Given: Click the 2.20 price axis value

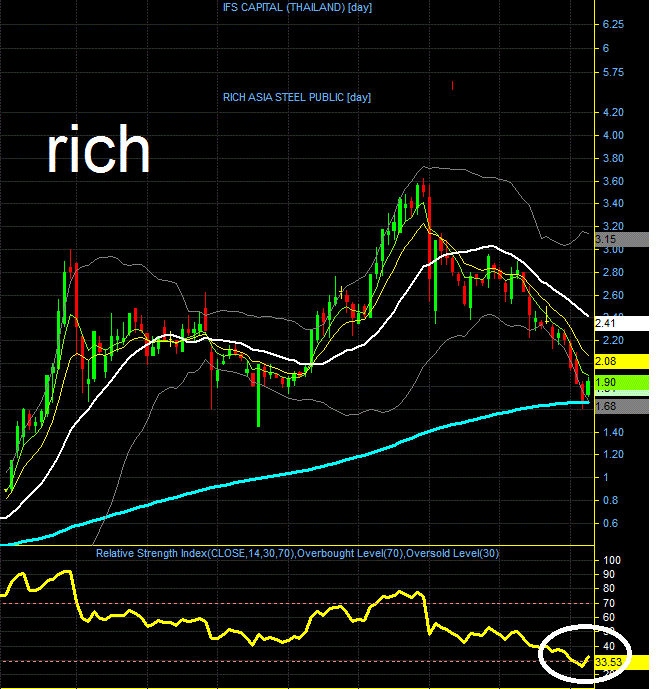Looking at the screenshot, I should pyautogui.click(x=613, y=341).
